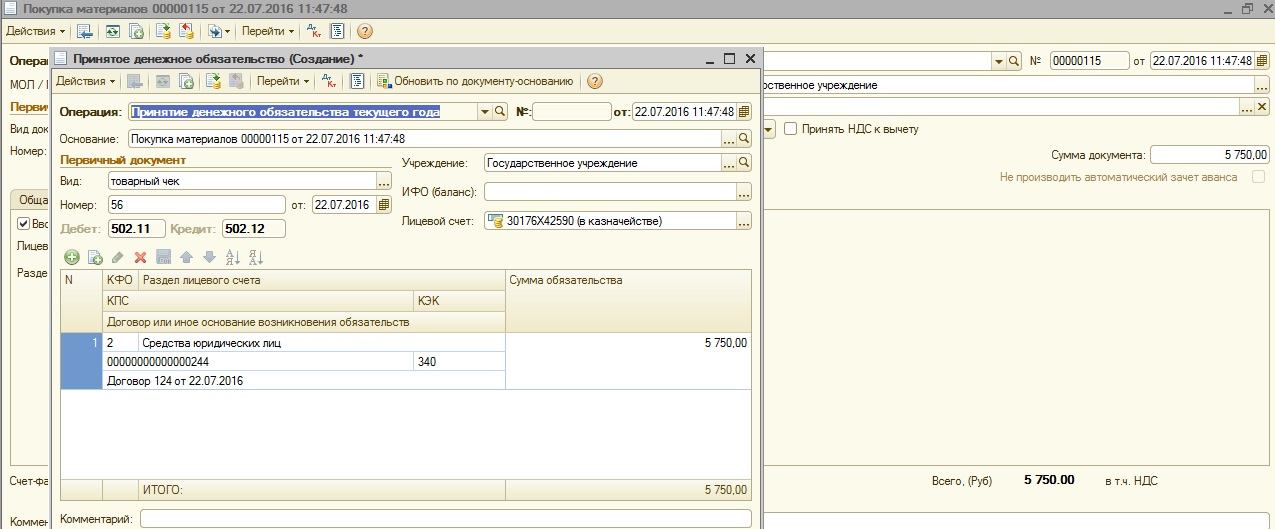Click Обновить по документу-основанию button
Screen dimensions: 1275x529
coord(475,81)
